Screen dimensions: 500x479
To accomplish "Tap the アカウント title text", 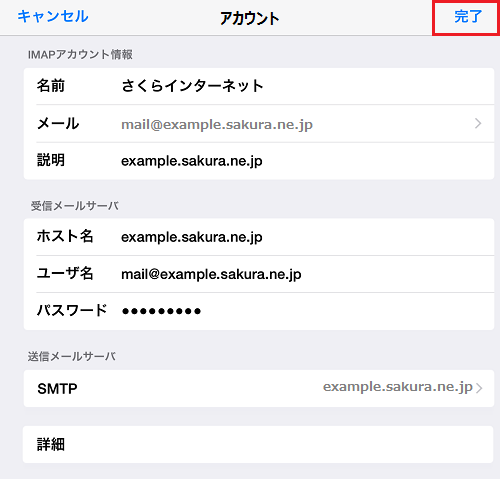I will pos(250,18).
